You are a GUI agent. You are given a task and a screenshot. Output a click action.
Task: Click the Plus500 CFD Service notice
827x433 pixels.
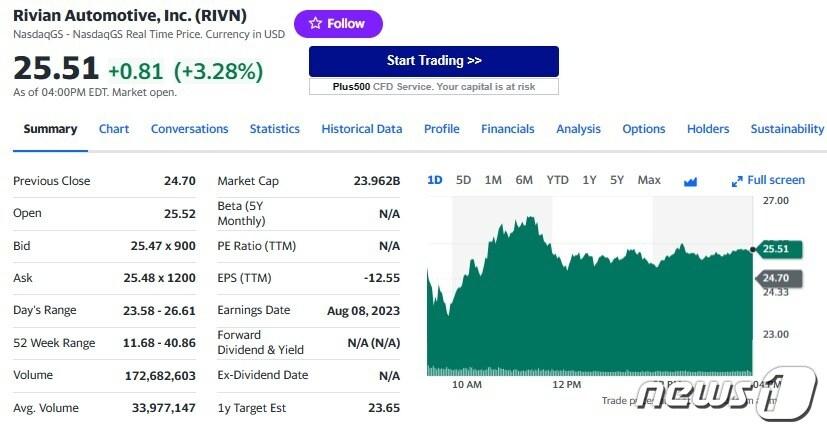[x=433, y=87]
